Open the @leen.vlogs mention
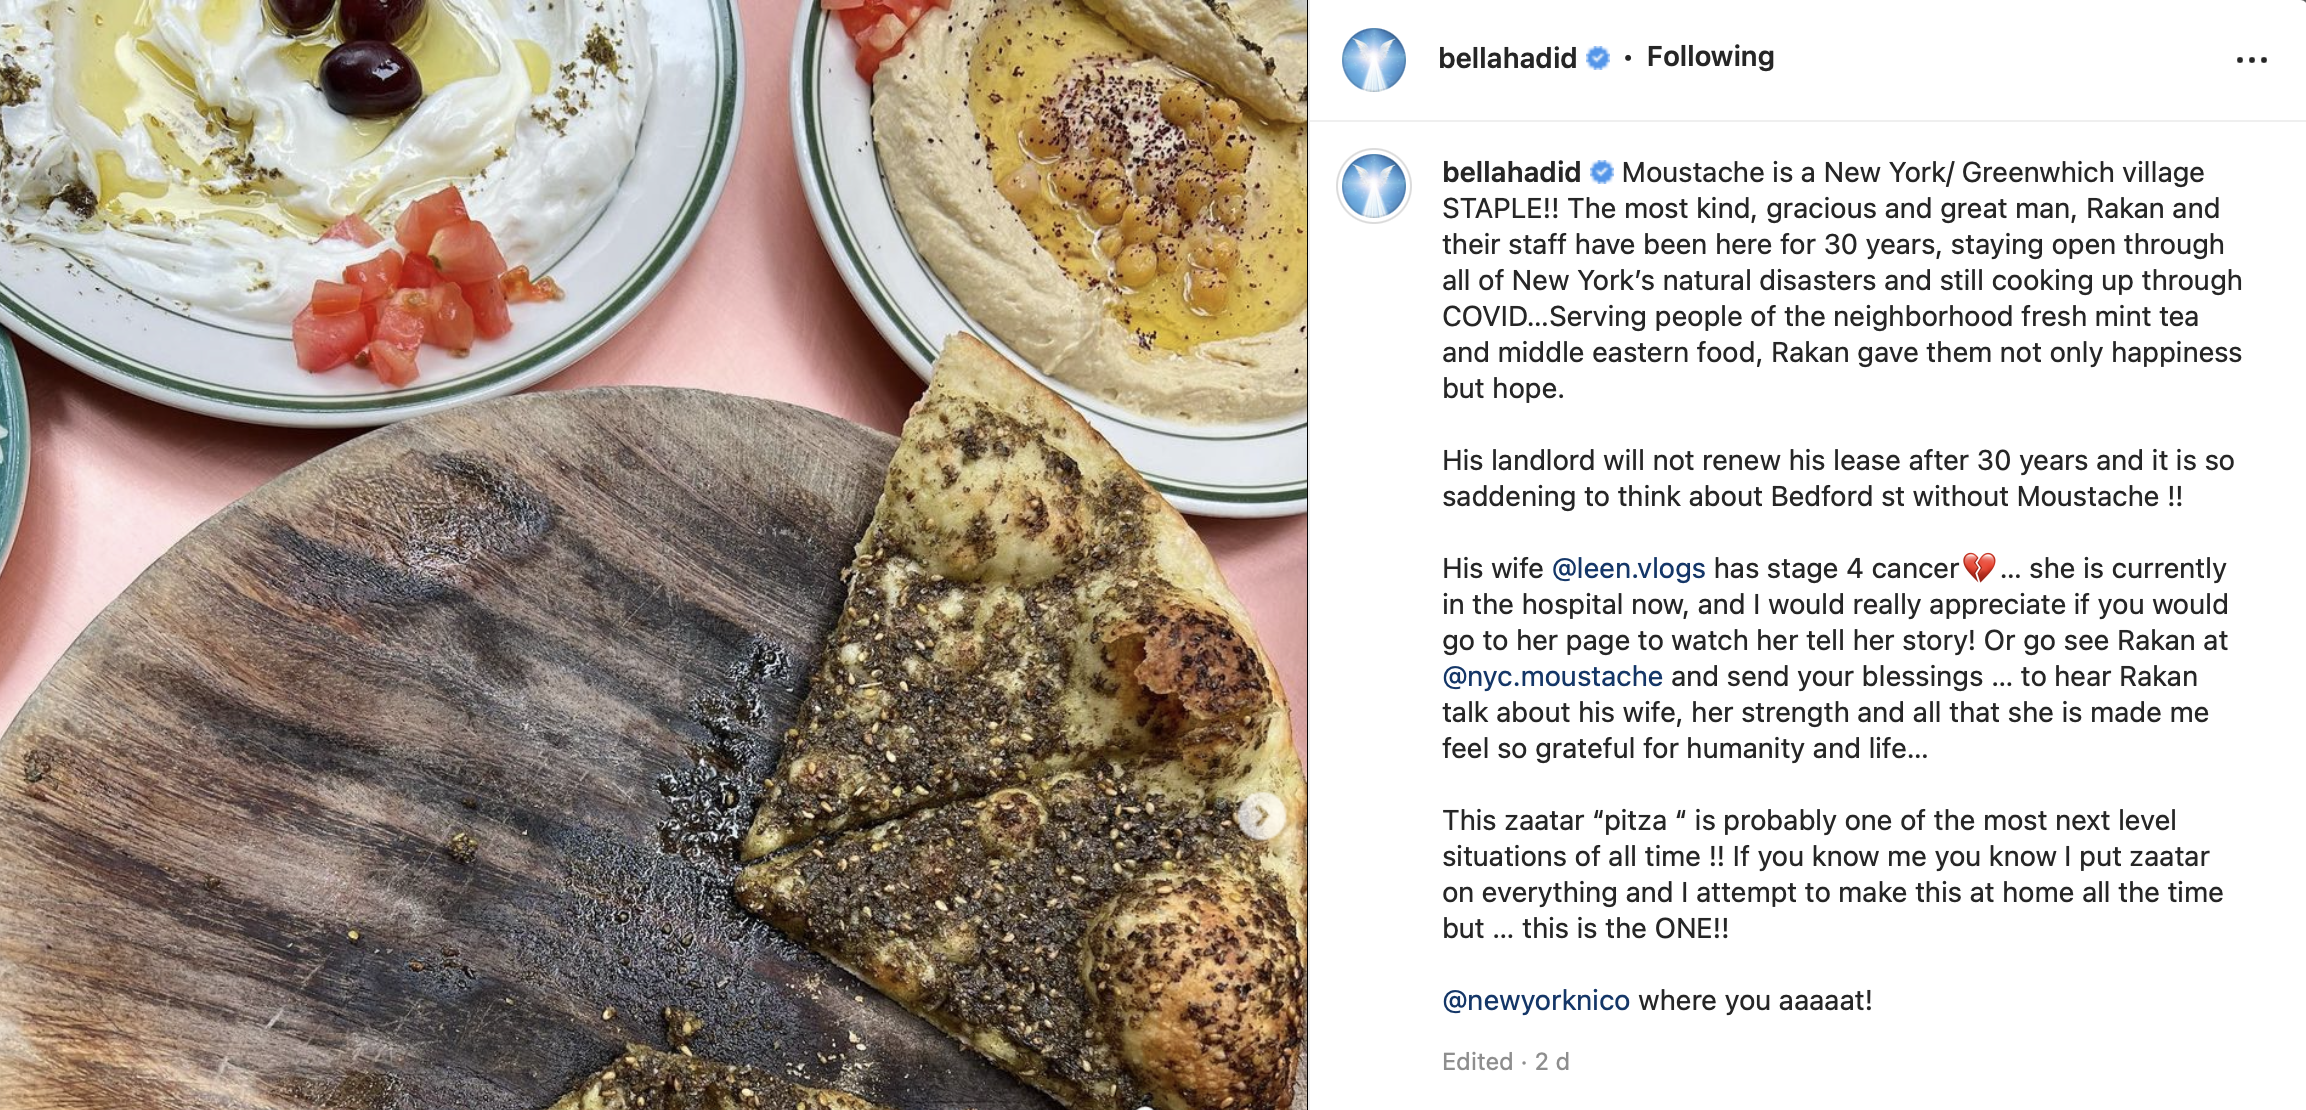 [1628, 568]
